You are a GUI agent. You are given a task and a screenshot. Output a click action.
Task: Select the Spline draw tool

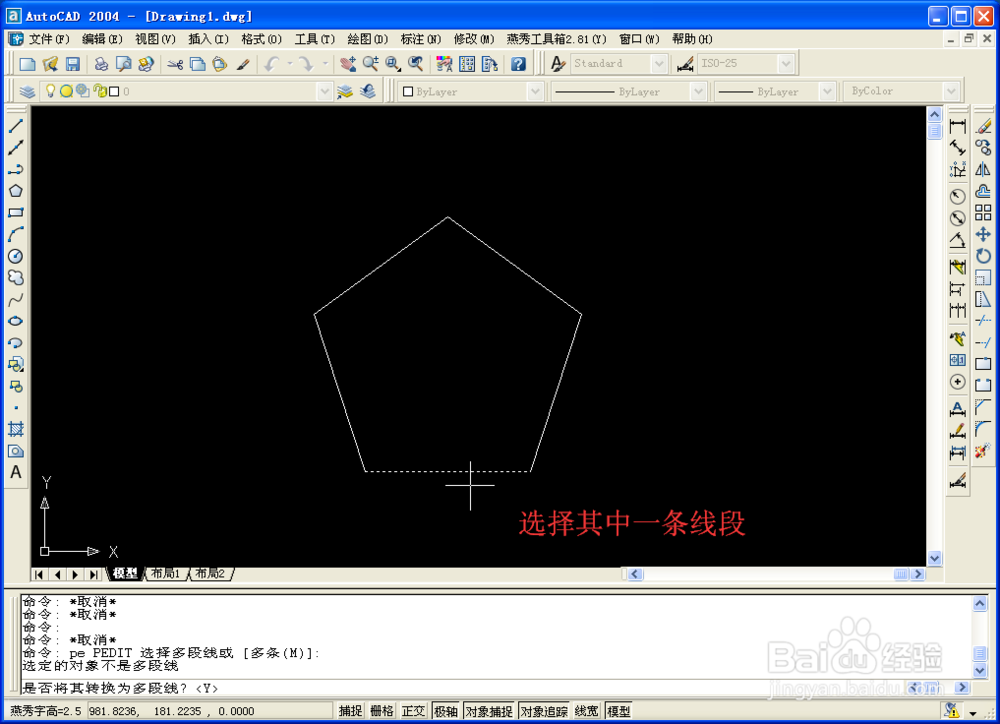tap(16, 299)
